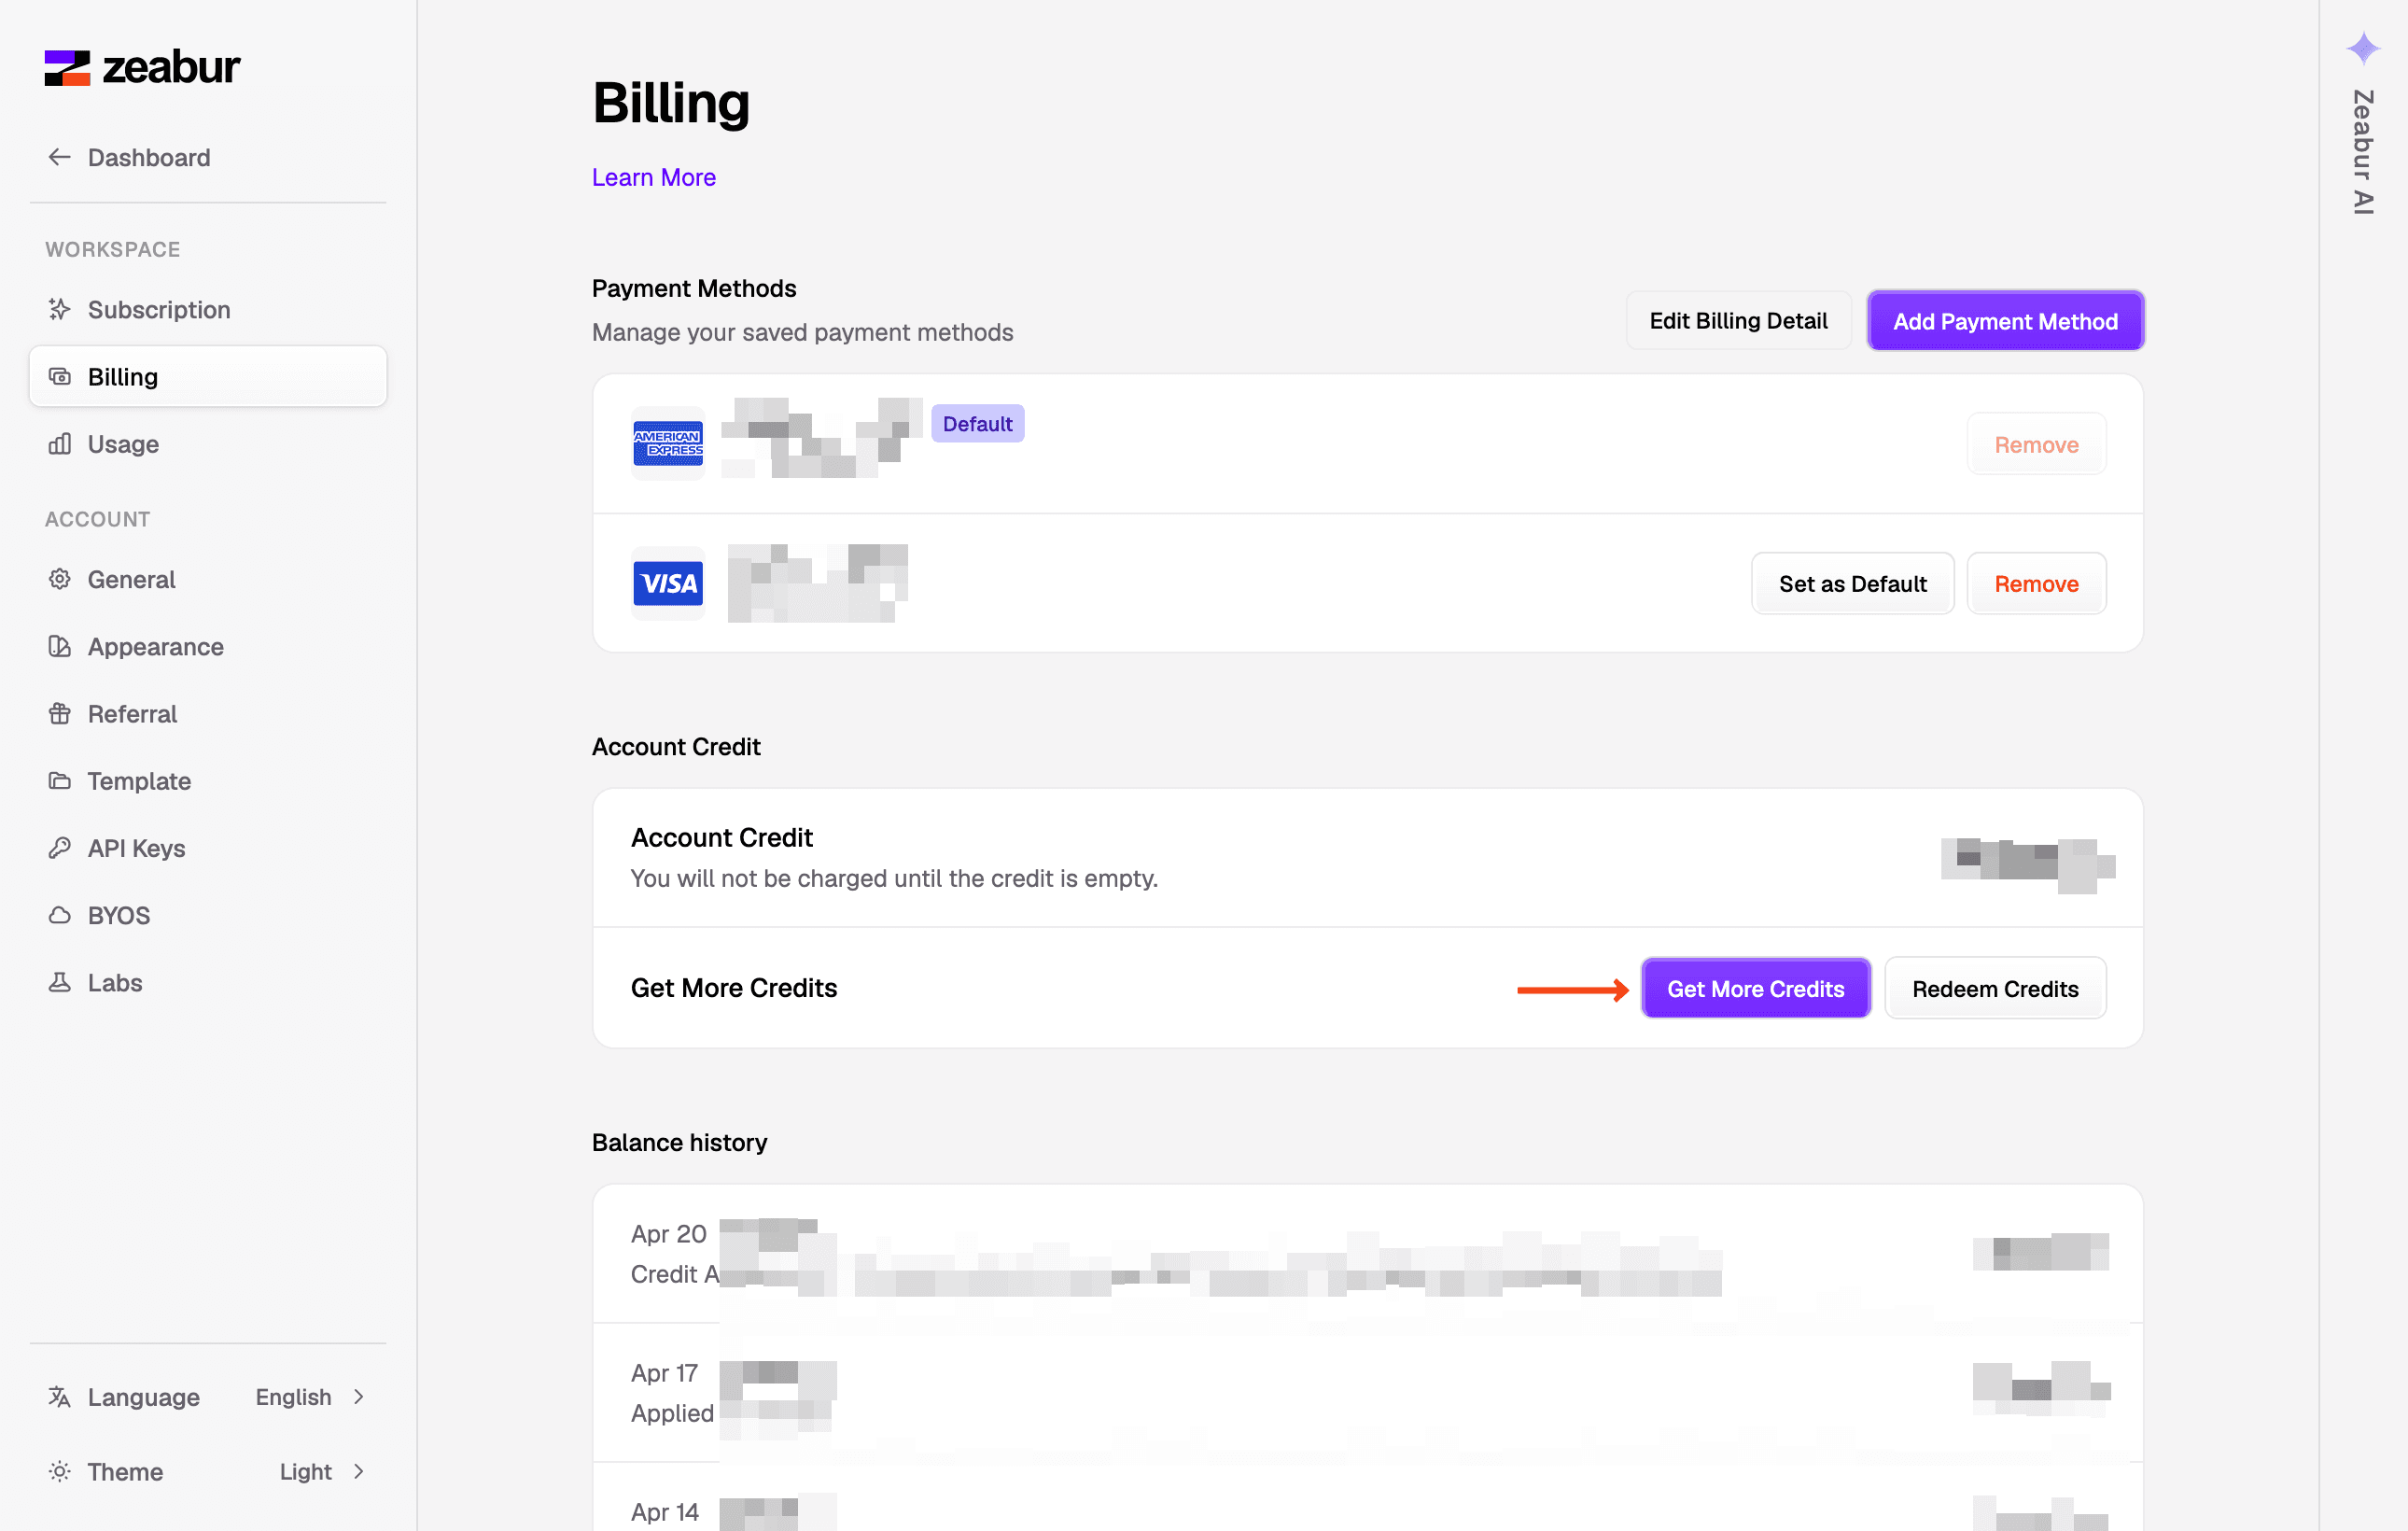Open Zeabur AI sparkle panel

tap(2362, 49)
